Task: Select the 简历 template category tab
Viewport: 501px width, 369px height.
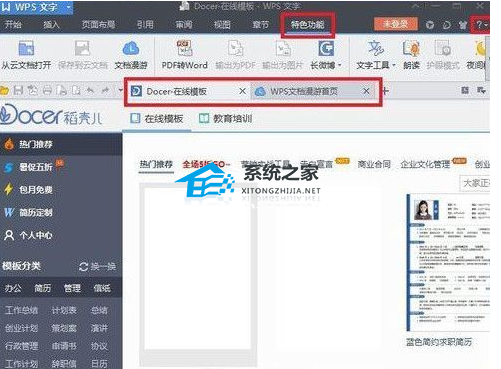Action: [43, 288]
